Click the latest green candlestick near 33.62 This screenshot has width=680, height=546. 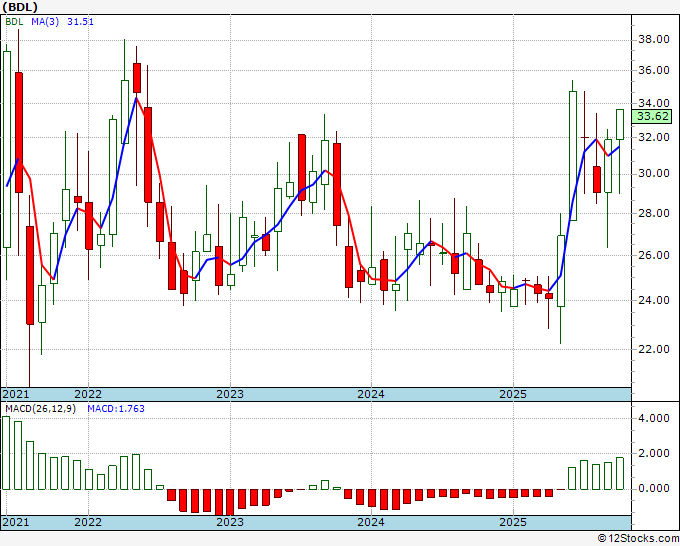coord(620,124)
